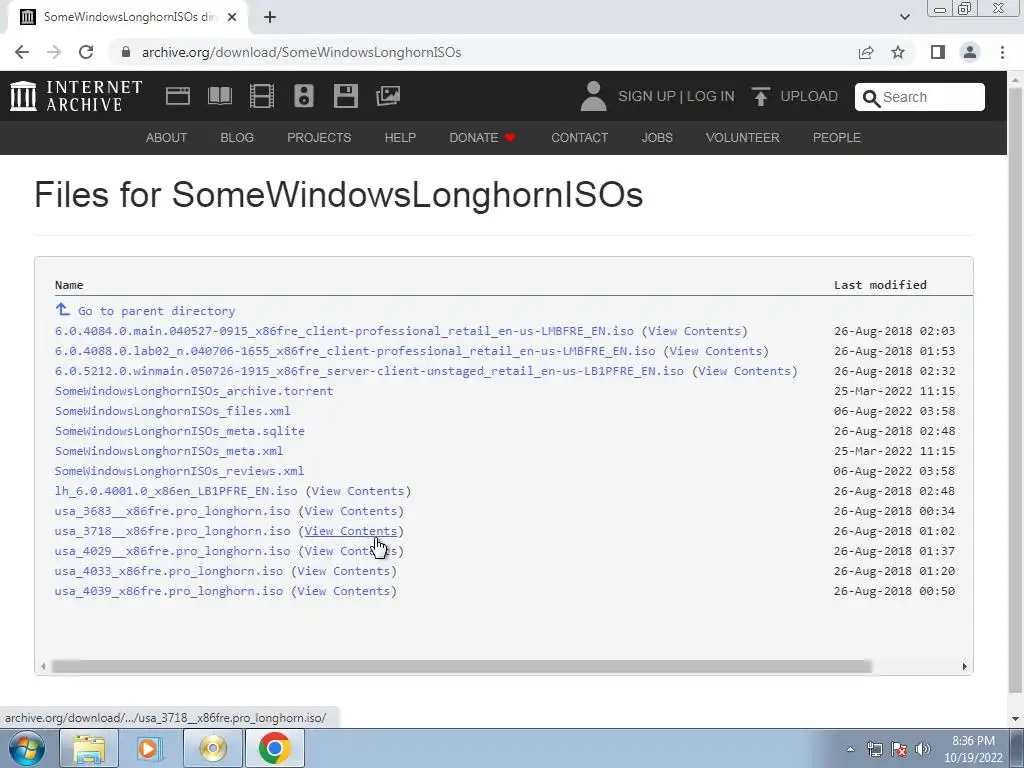Open the BLOG menu item
The image size is (1024, 768).
pyautogui.click(x=237, y=138)
